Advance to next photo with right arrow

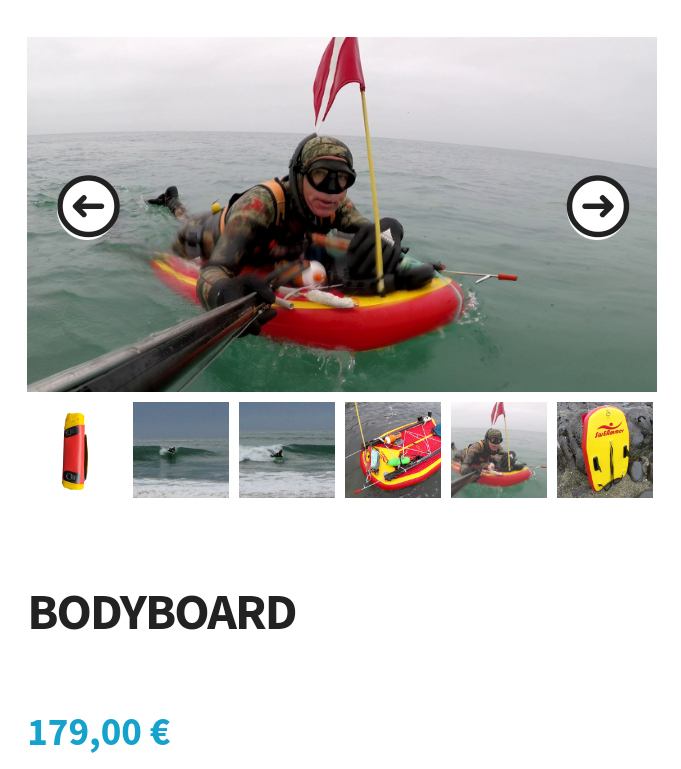(598, 206)
